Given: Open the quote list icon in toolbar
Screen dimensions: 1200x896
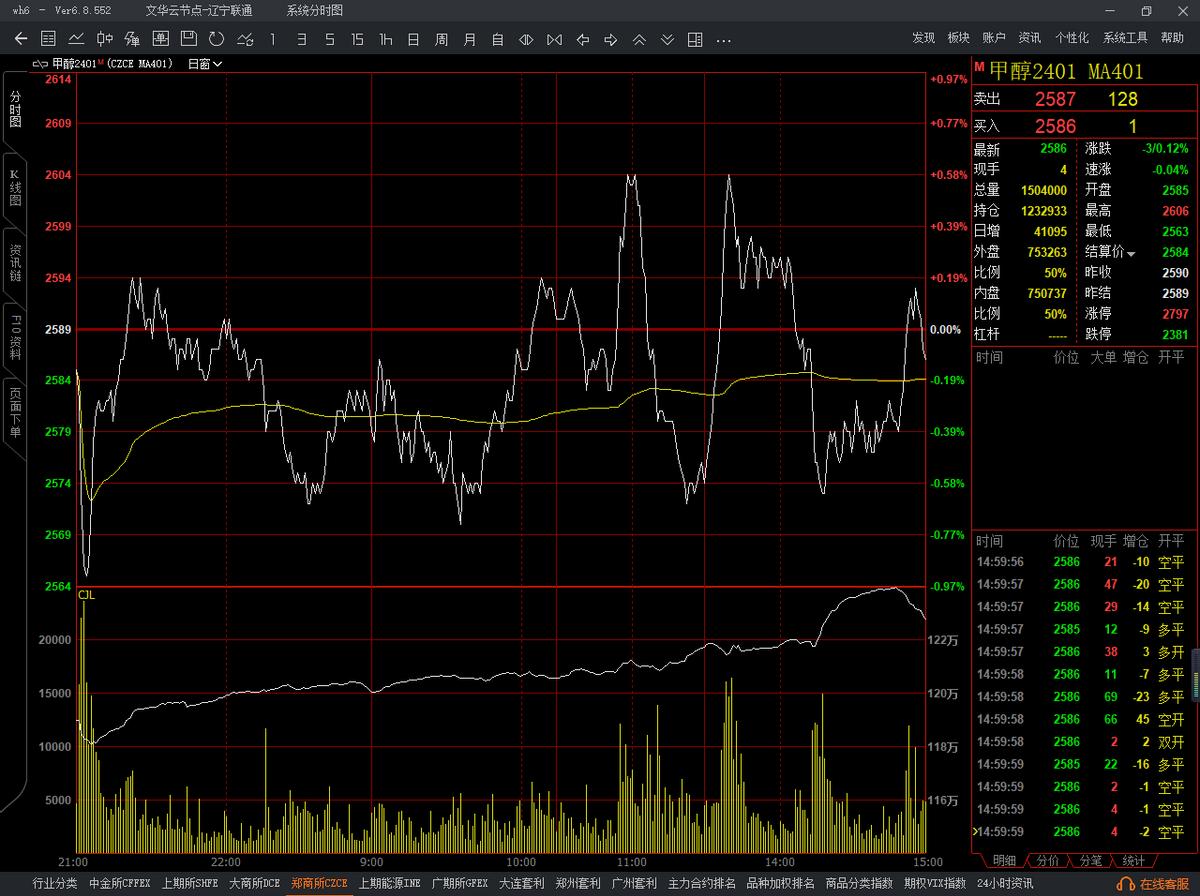Looking at the screenshot, I should [48, 39].
